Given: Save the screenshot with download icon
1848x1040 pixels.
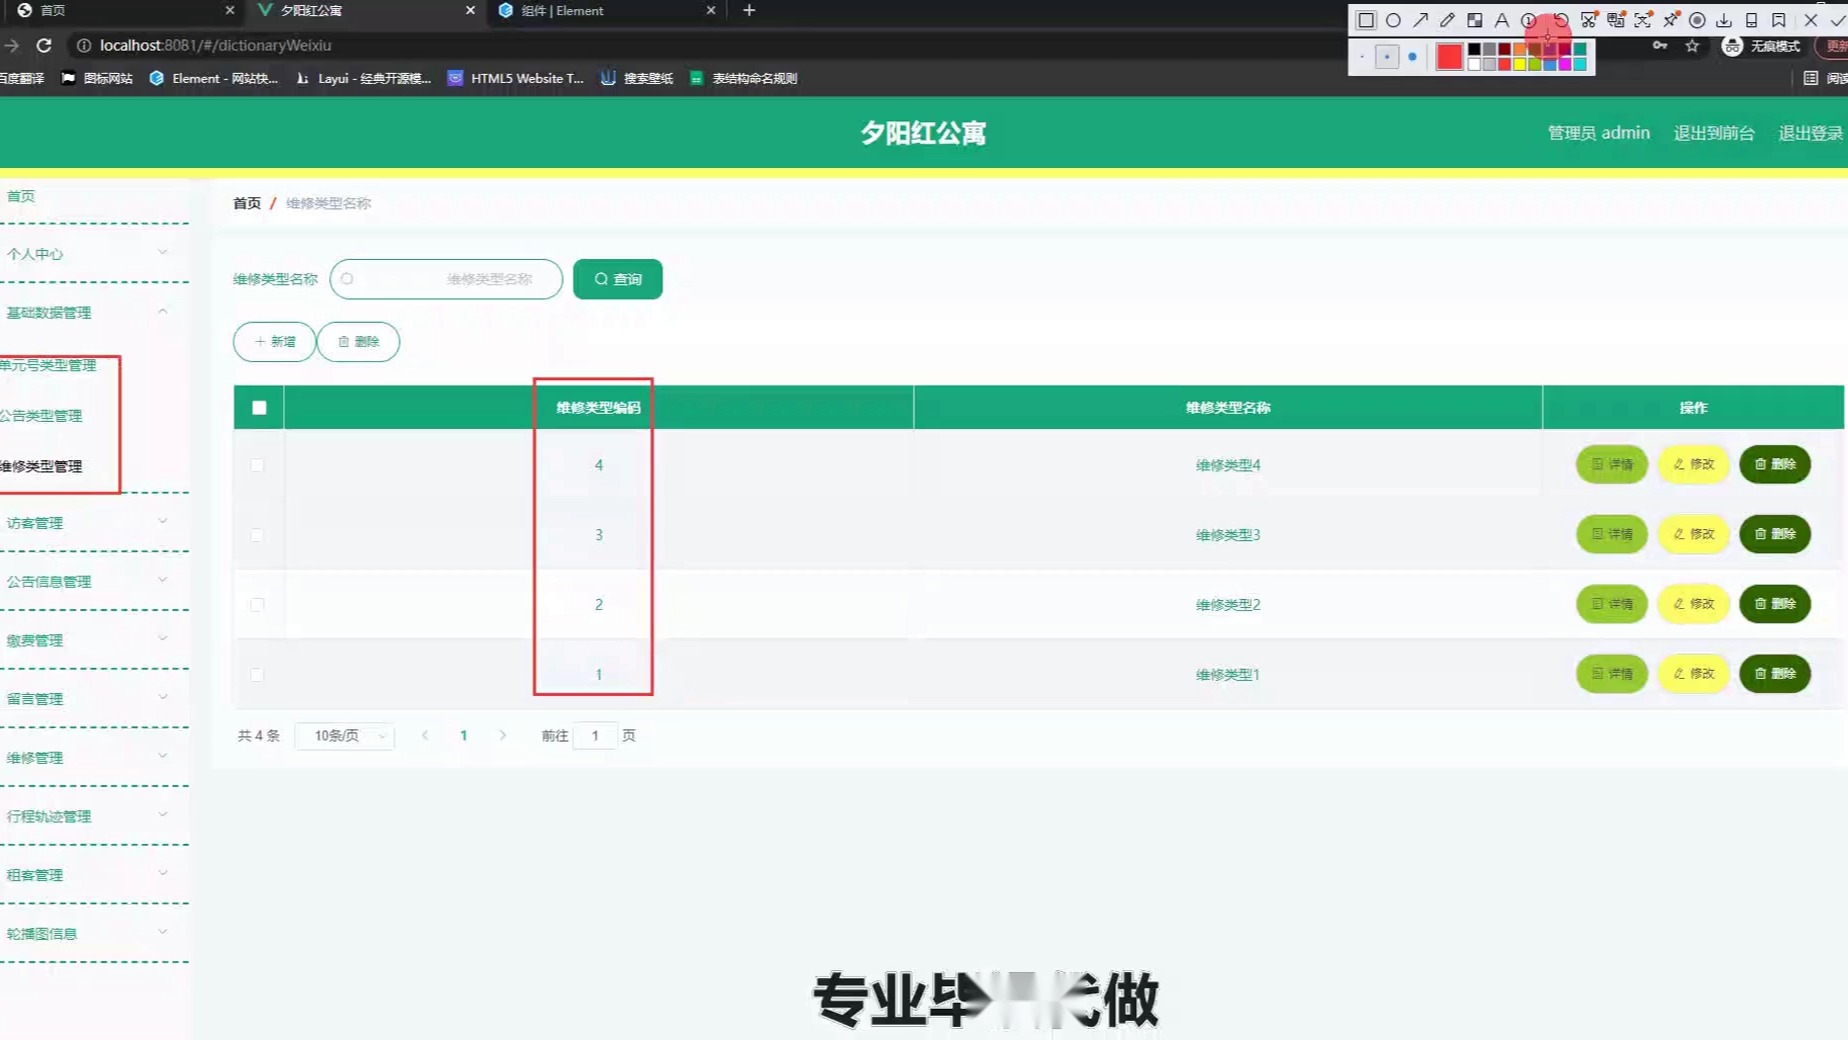Looking at the screenshot, I should pyautogui.click(x=1724, y=20).
